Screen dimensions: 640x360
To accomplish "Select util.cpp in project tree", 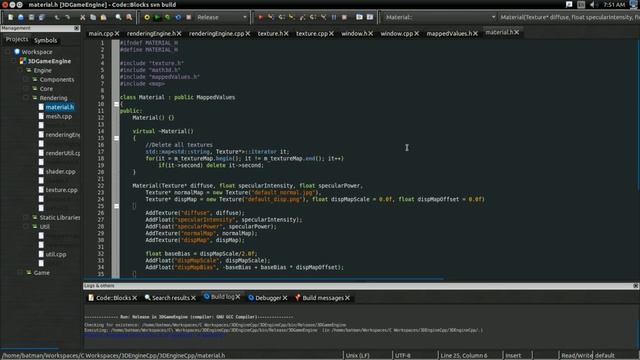I will point(56,254).
